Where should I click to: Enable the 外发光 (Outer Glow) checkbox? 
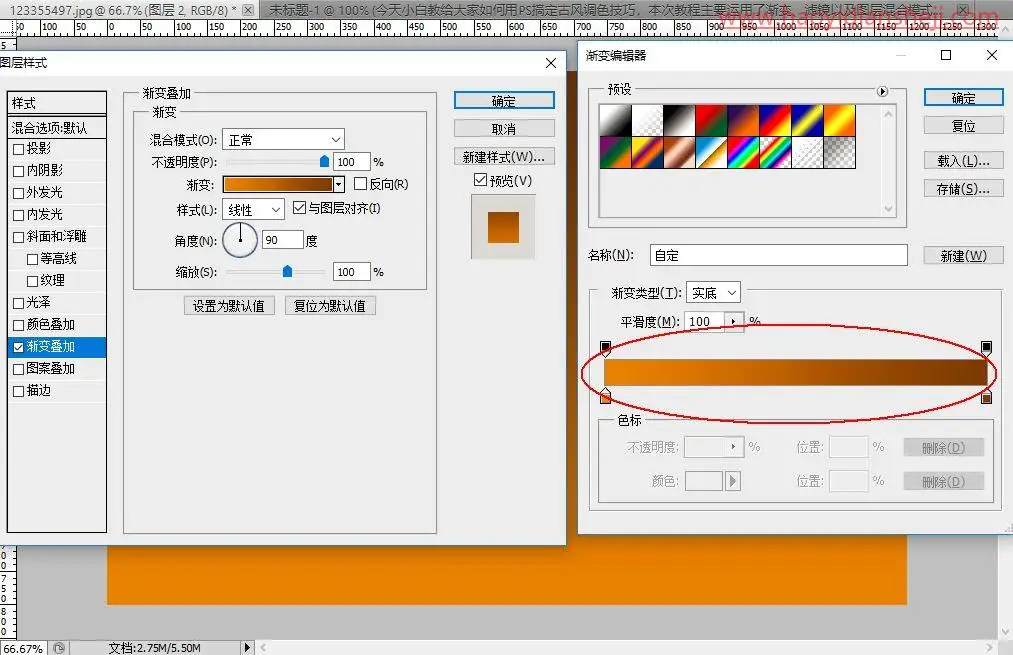pos(19,193)
